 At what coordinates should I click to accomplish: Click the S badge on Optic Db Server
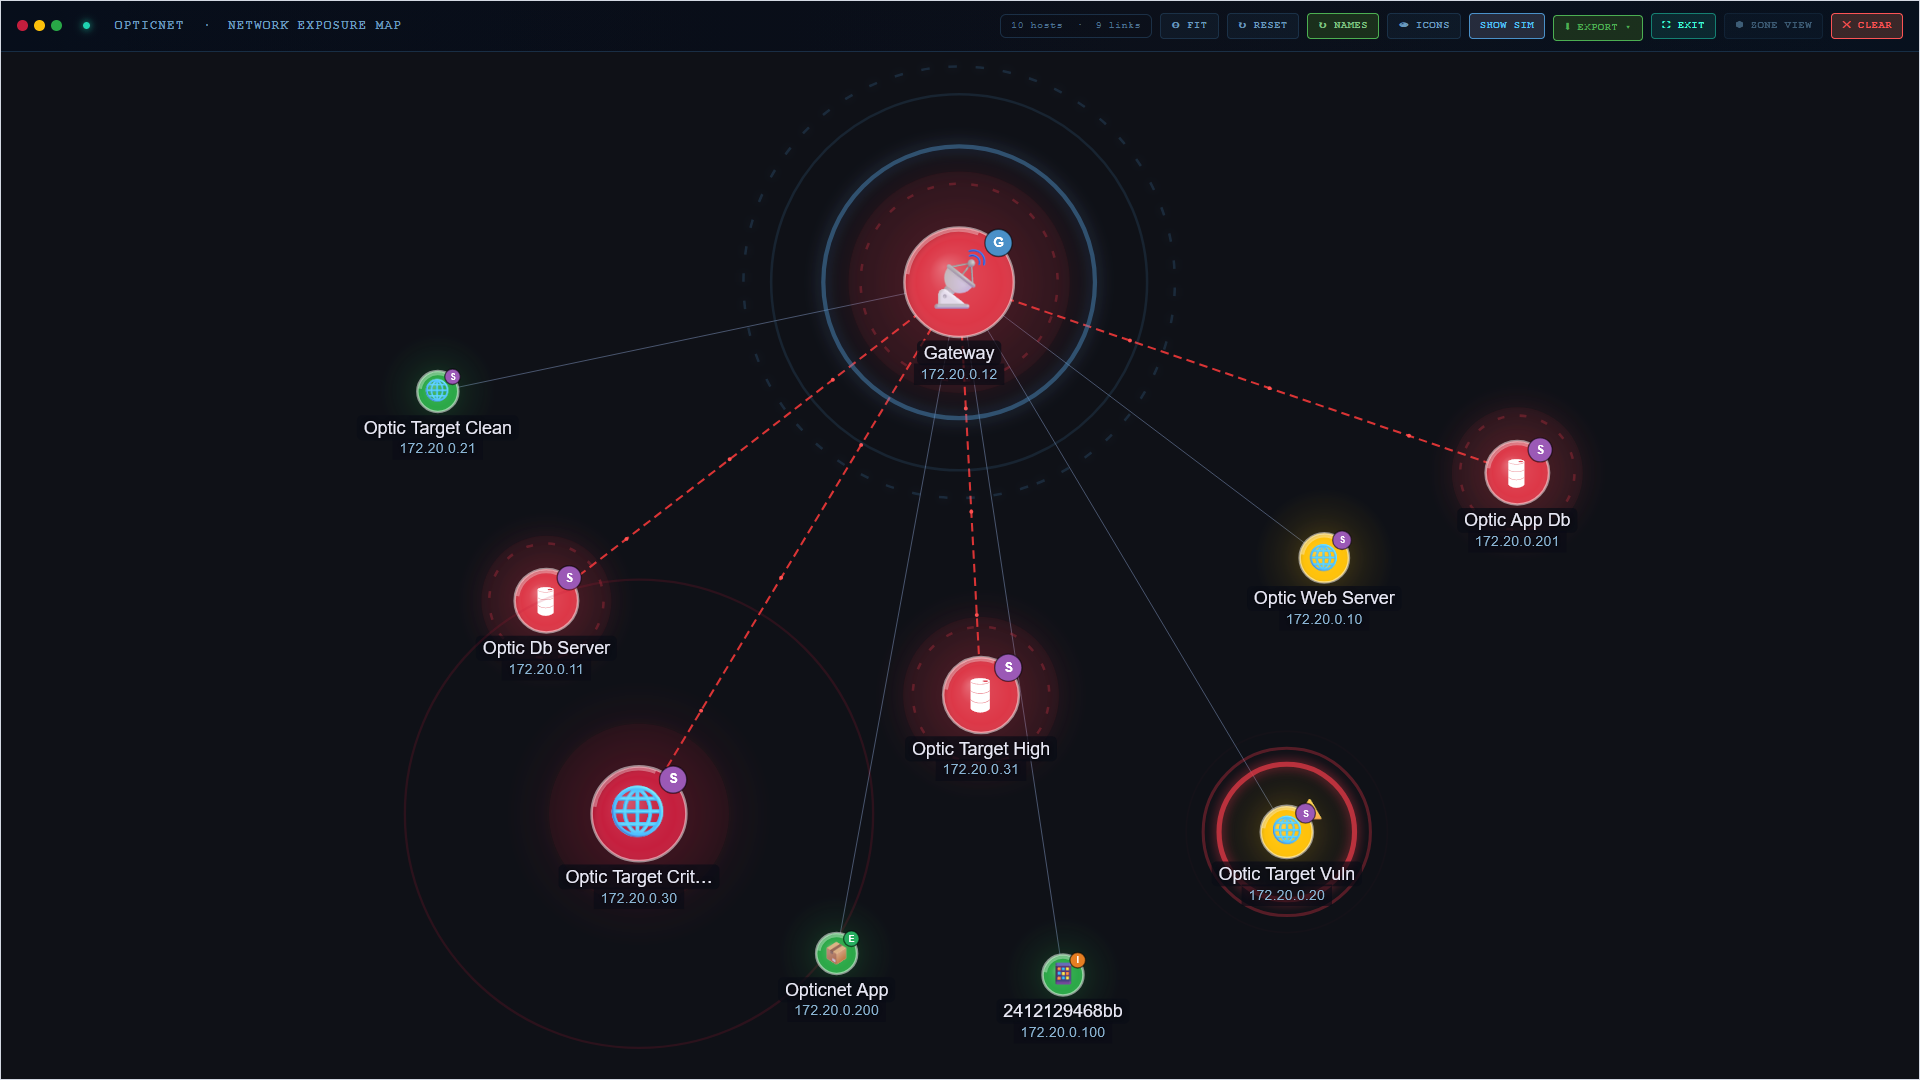click(569, 578)
